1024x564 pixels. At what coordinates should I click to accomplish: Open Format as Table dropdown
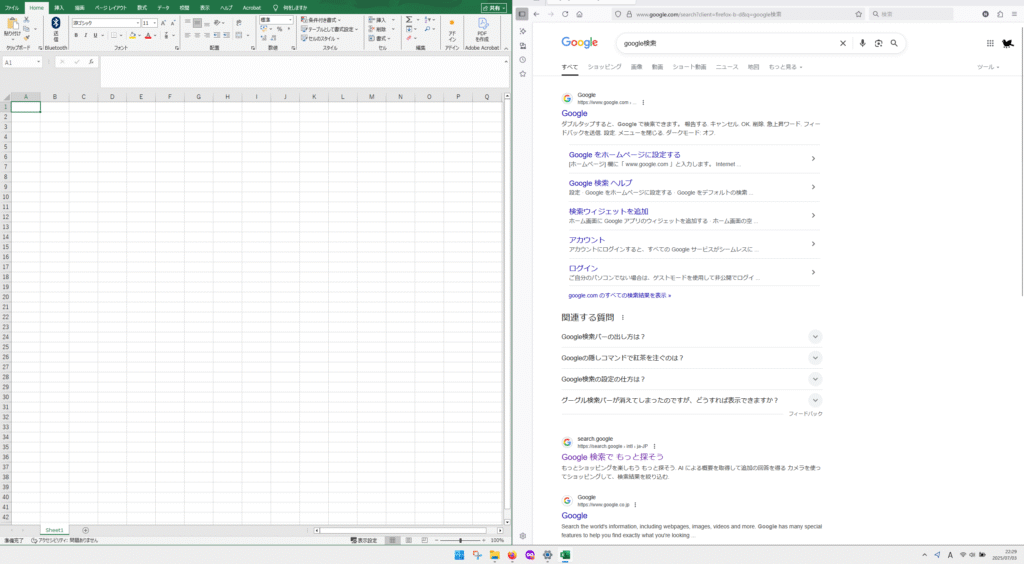click(329, 29)
